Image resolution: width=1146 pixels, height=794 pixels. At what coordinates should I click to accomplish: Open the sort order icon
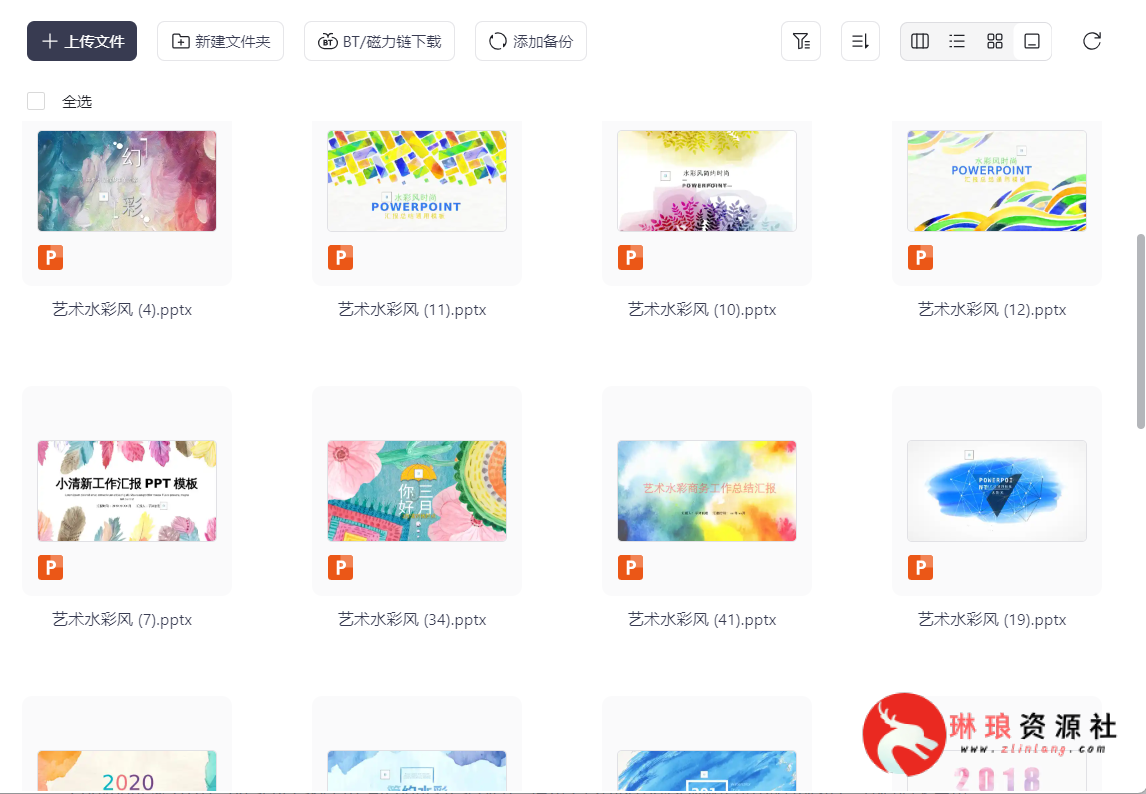click(x=860, y=41)
